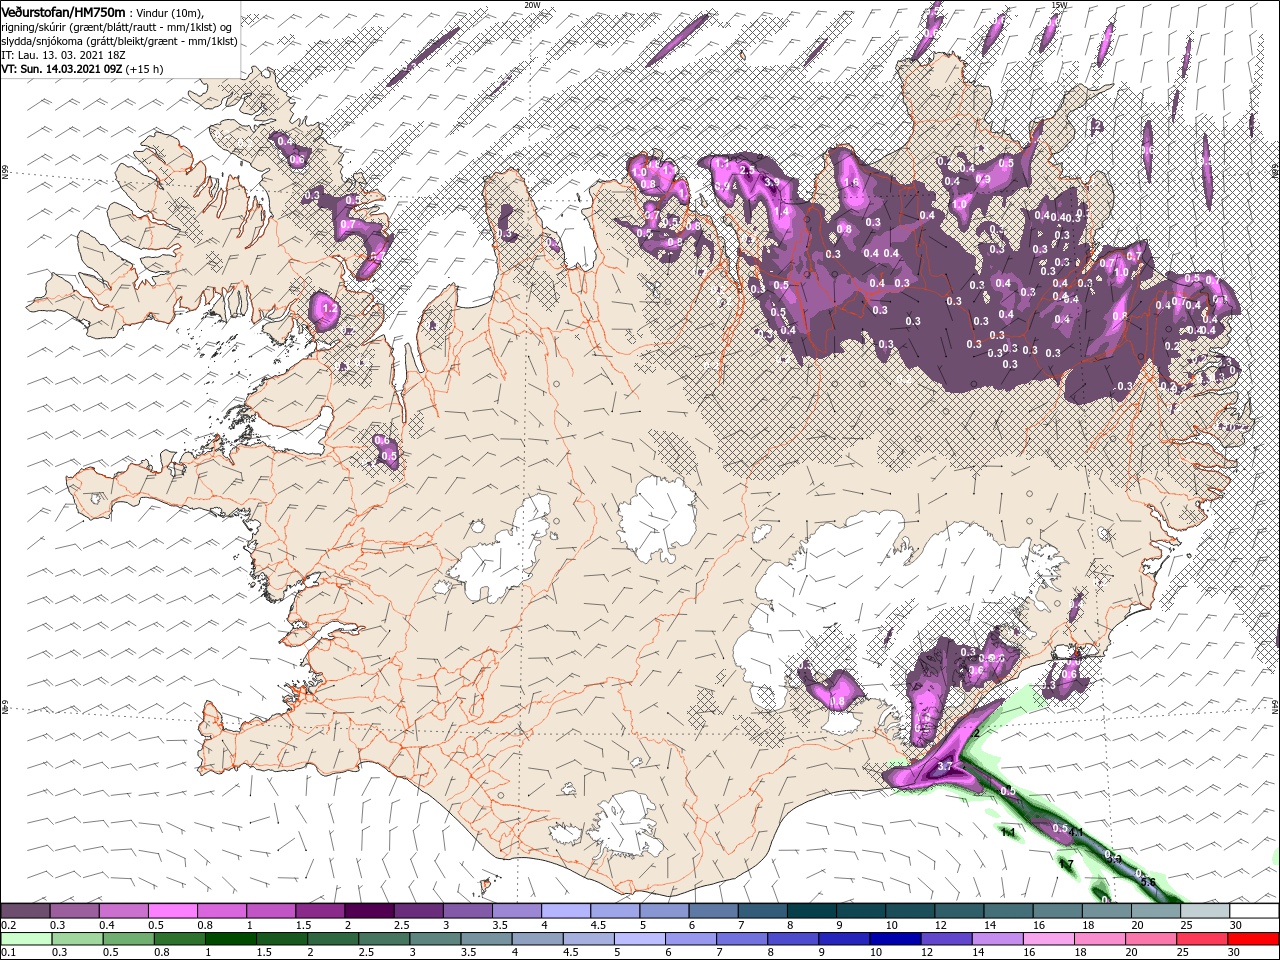Select upper legend swatch starting at 12
Screen dimensions: 1280x960
959,911
